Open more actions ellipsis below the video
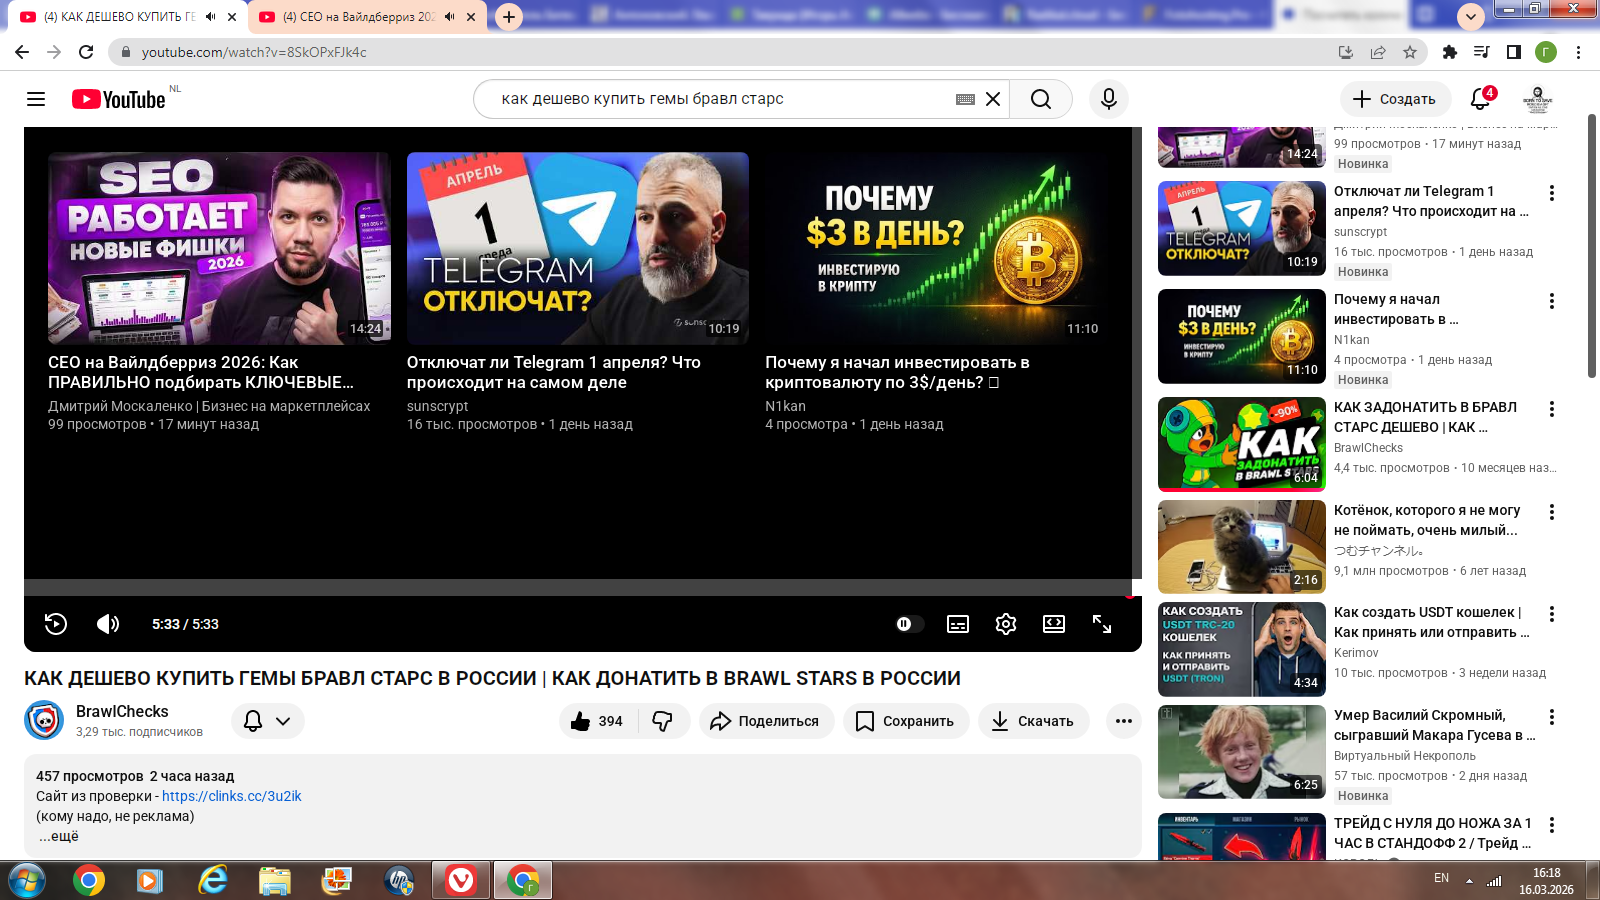 point(1124,721)
